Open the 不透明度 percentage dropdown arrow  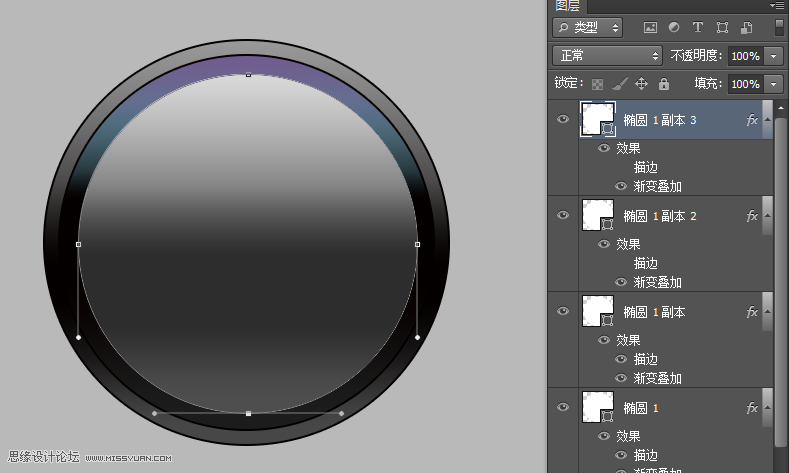(x=773, y=56)
